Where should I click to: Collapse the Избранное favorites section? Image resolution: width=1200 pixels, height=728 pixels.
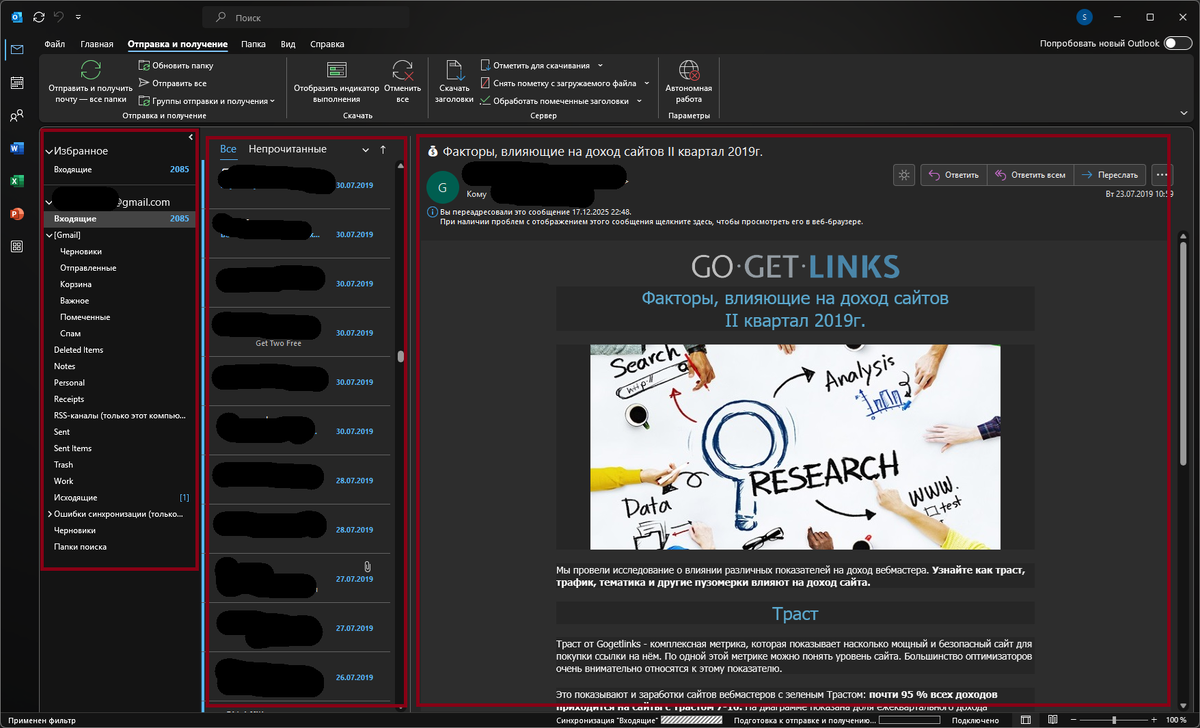pyautogui.click(x=49, y=151)
